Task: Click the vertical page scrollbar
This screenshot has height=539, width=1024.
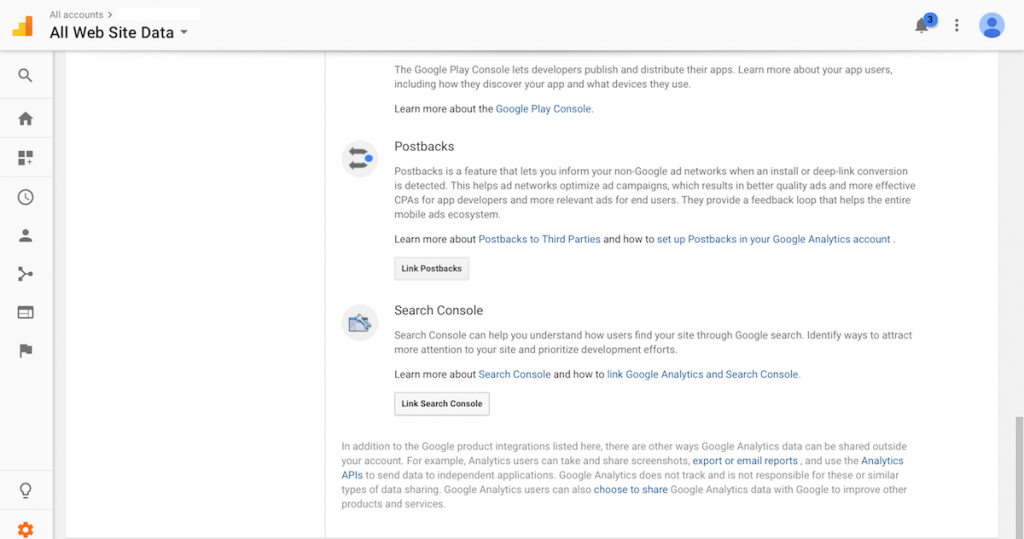Action: (x=1019, y=477)
